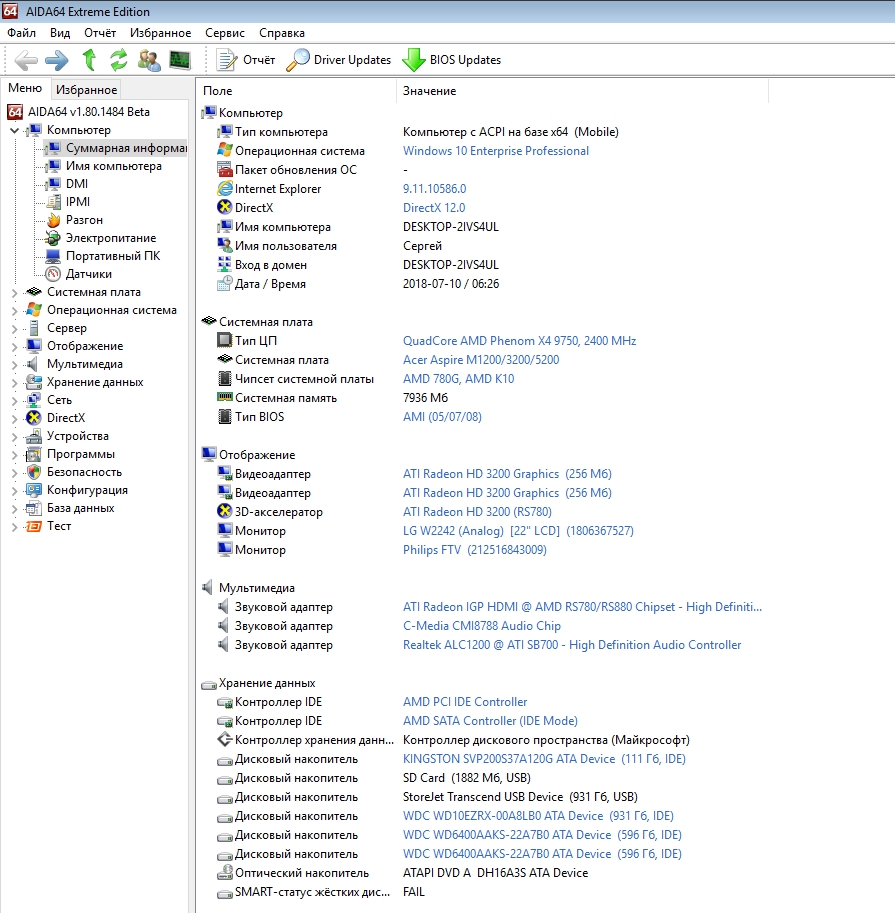Open Driver Updates
The width and height of the screenshot is (895, 913).
coord(339,60)
